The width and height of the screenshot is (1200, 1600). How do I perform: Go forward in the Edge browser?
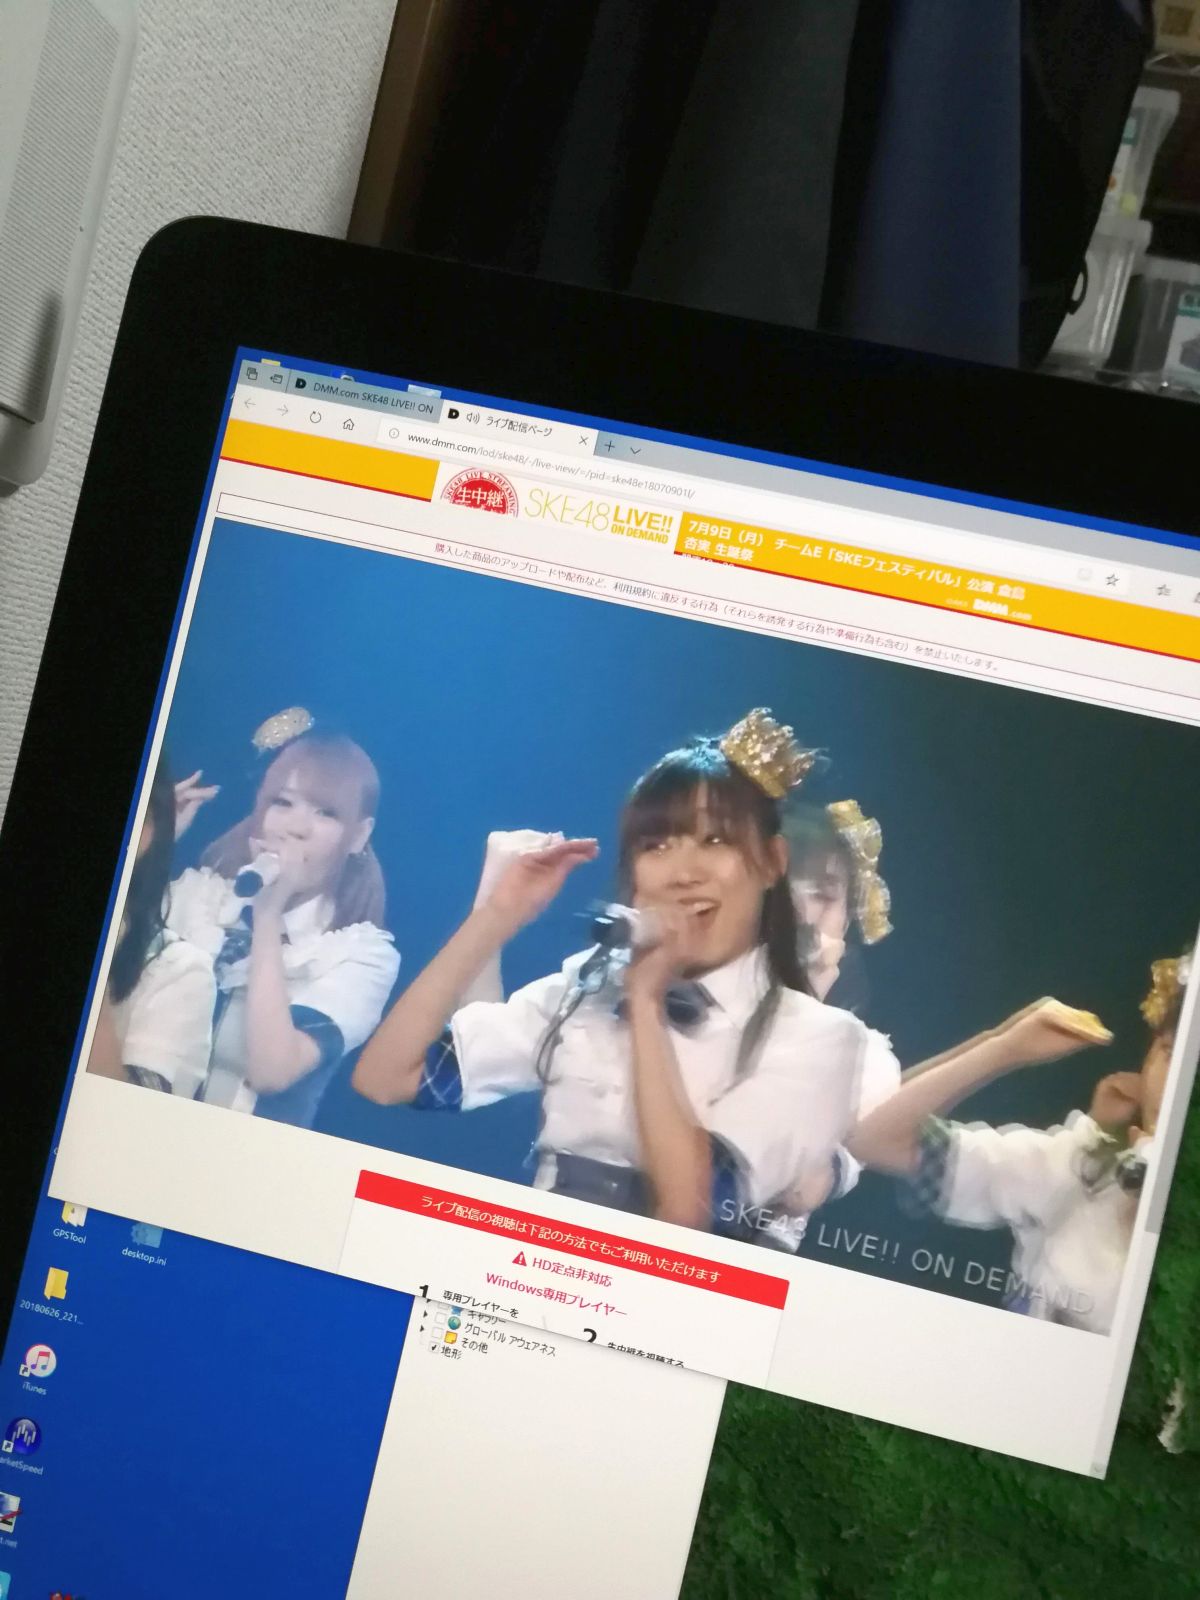coord(283,410)
